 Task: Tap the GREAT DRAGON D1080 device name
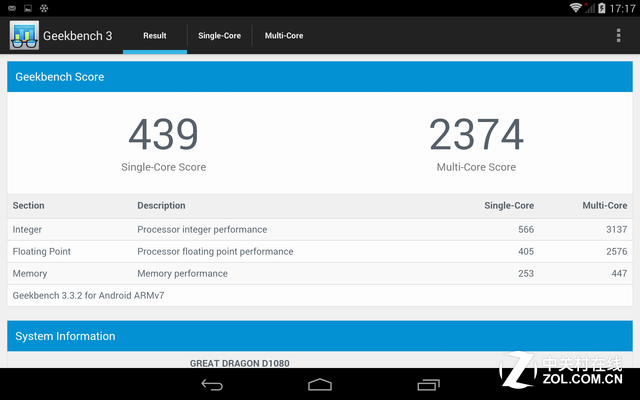[x=240, y=363]
